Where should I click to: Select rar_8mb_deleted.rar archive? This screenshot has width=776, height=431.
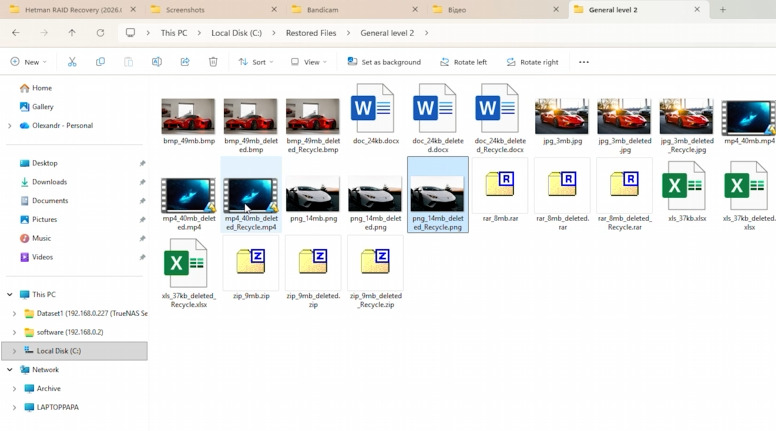(562, 194)
